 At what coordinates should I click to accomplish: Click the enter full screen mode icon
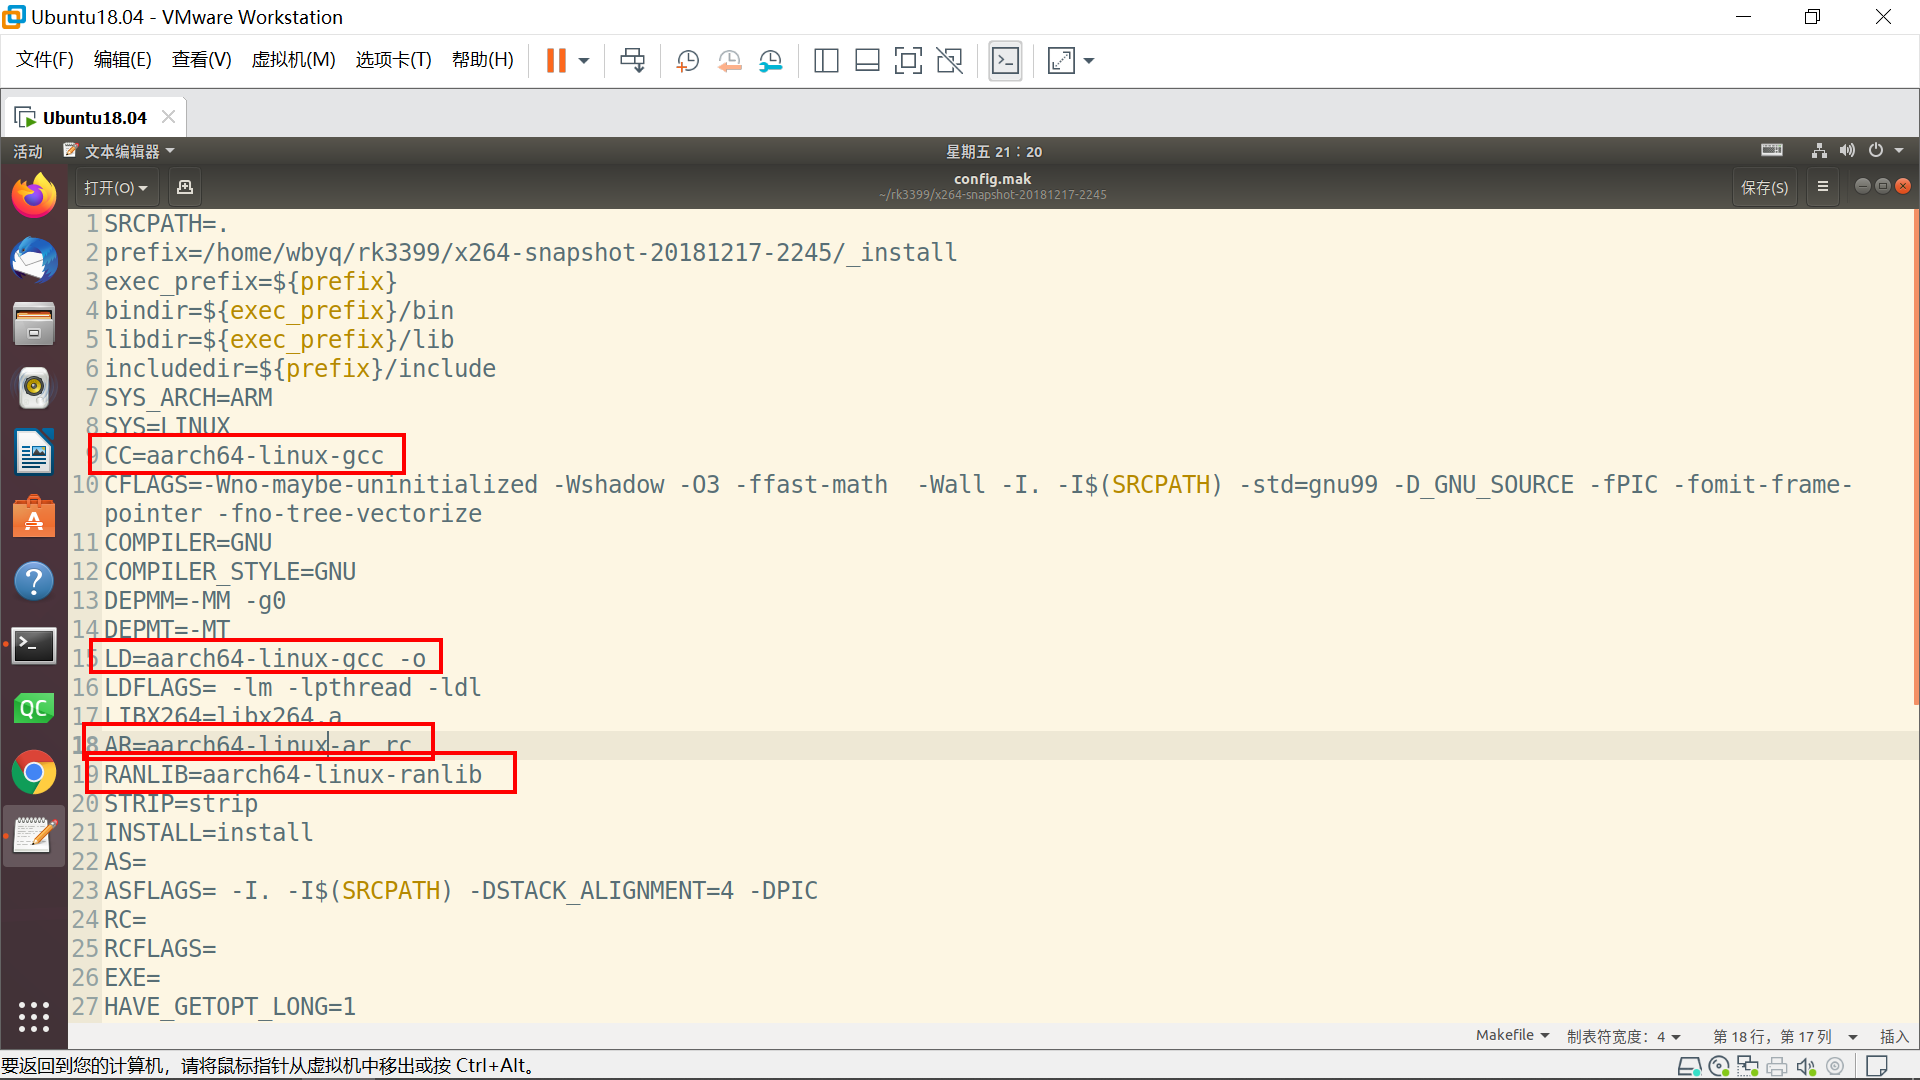(907, 61)
